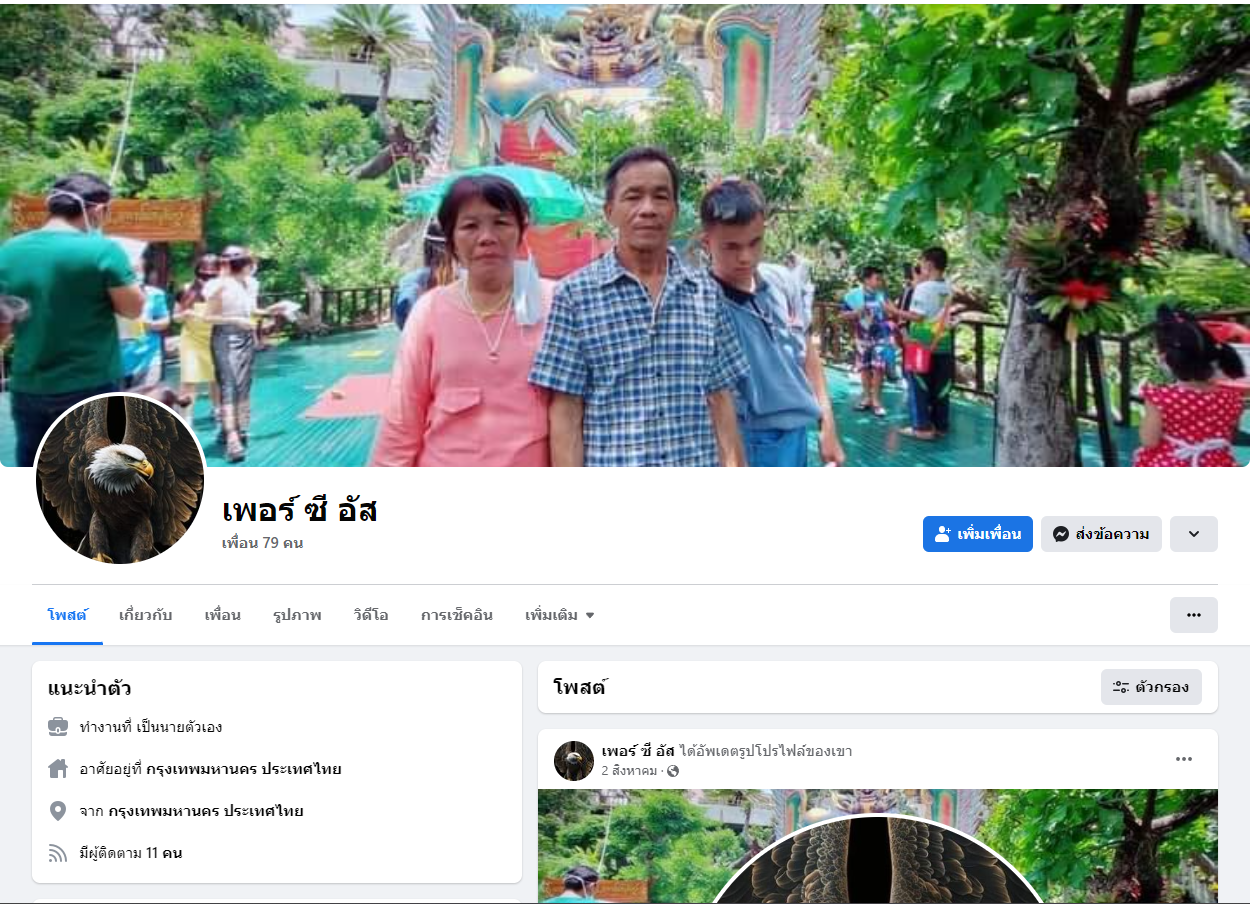The height and width of the screenshot is (904, 1250).
Task: Click the globe public audience icon
Action: point(673,771)
